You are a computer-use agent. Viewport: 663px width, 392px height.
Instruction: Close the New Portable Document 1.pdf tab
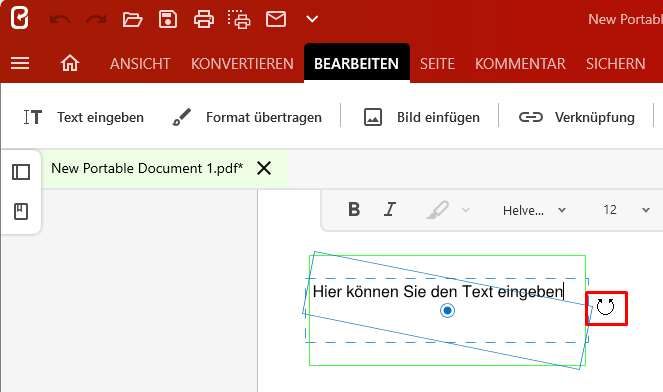tap(264, 168)
